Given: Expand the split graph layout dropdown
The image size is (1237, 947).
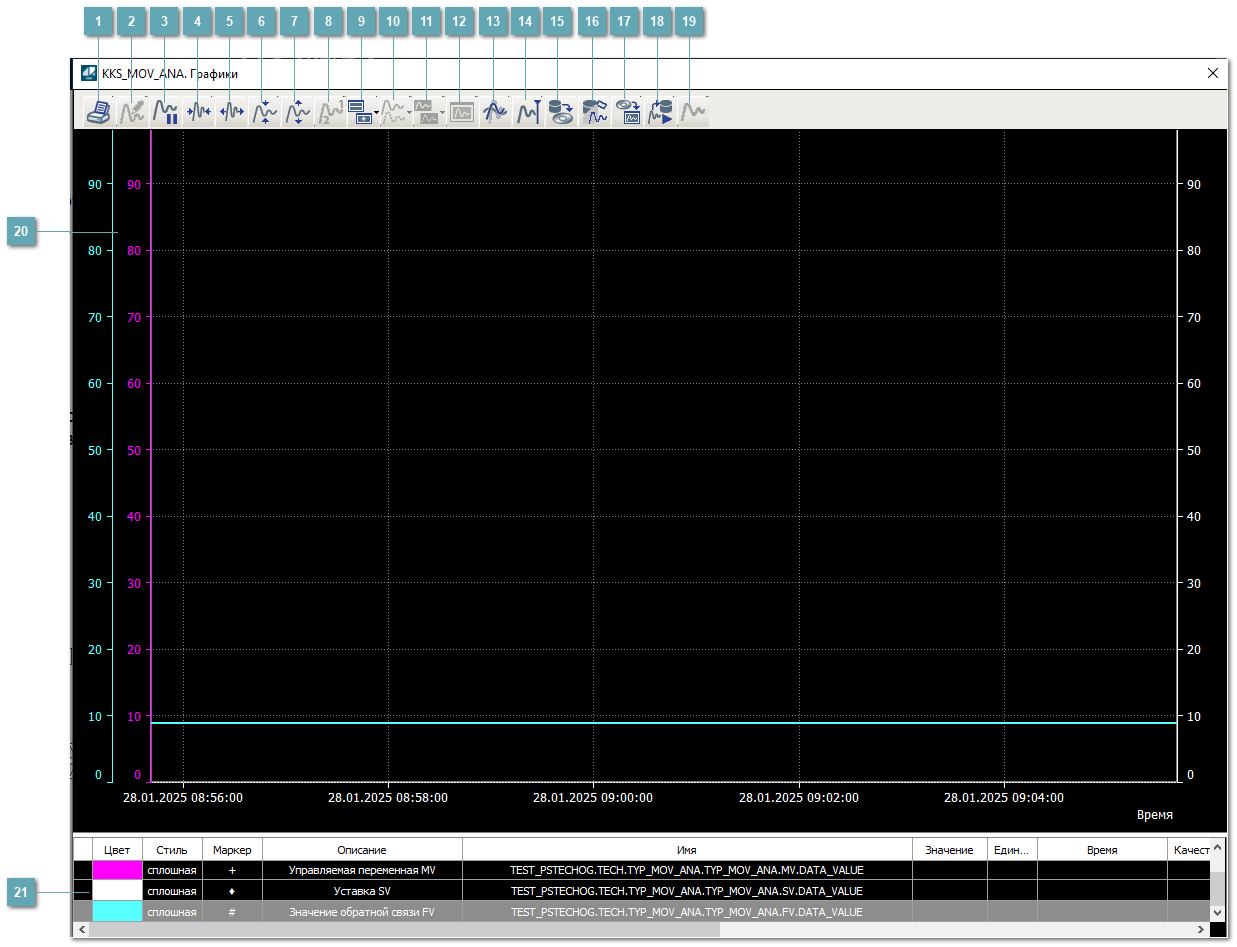Looking at the screenshot, I should click(x=442, y=114).
